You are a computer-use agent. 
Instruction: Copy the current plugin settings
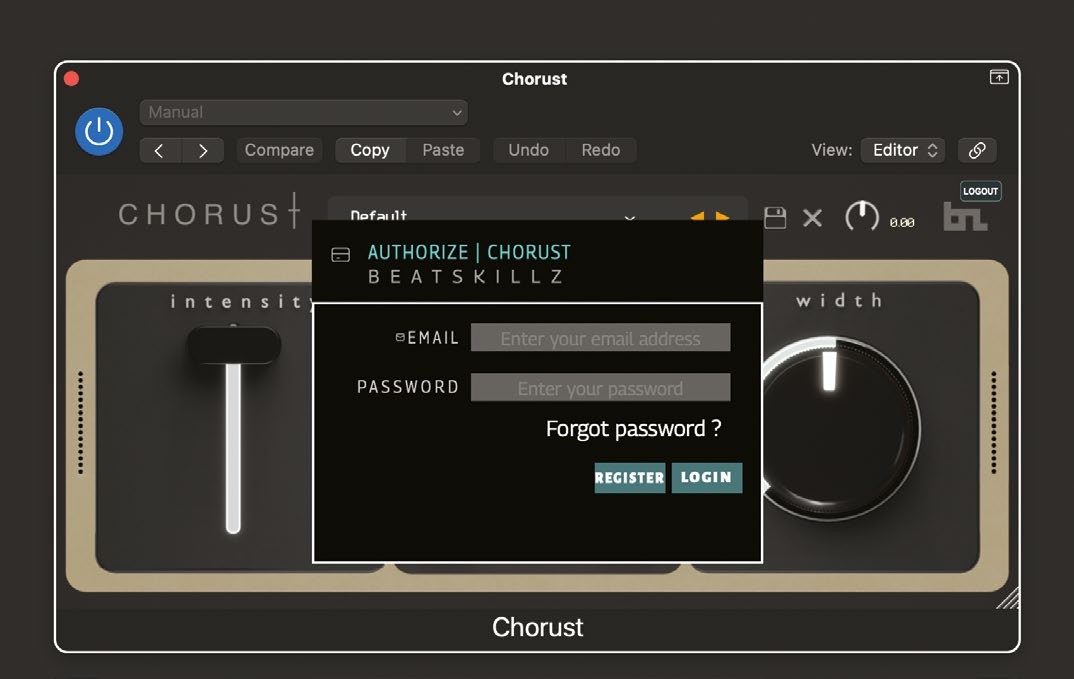coord(370,150)
